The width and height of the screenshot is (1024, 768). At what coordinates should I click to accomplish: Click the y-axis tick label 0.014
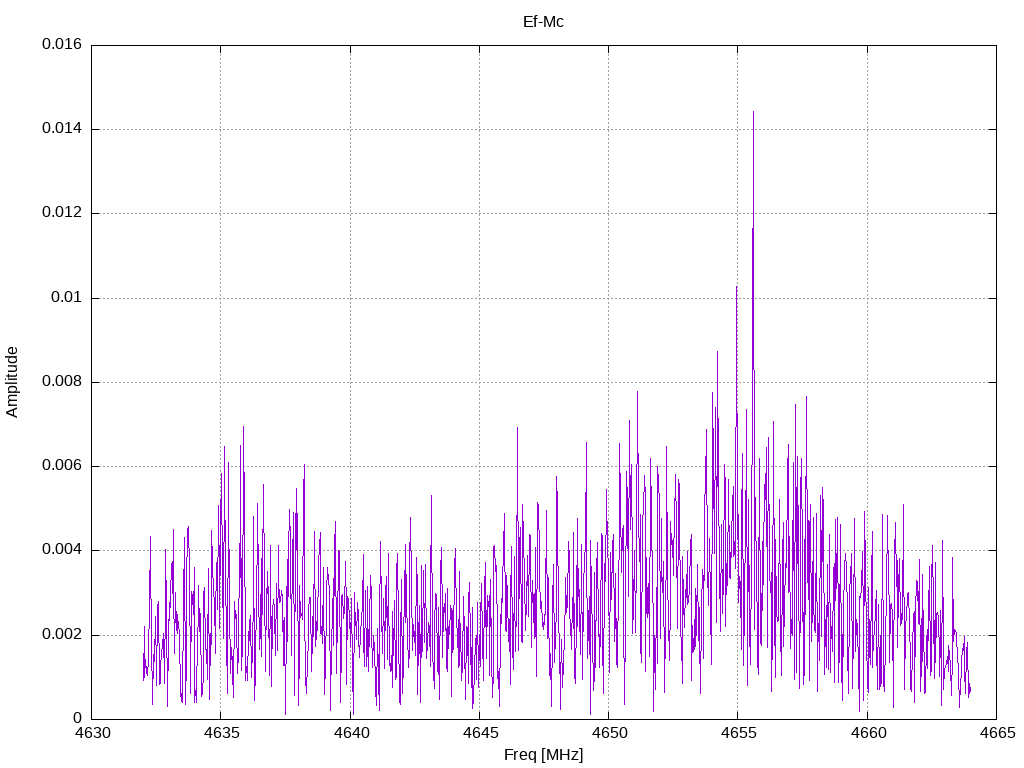pos(62,129)
